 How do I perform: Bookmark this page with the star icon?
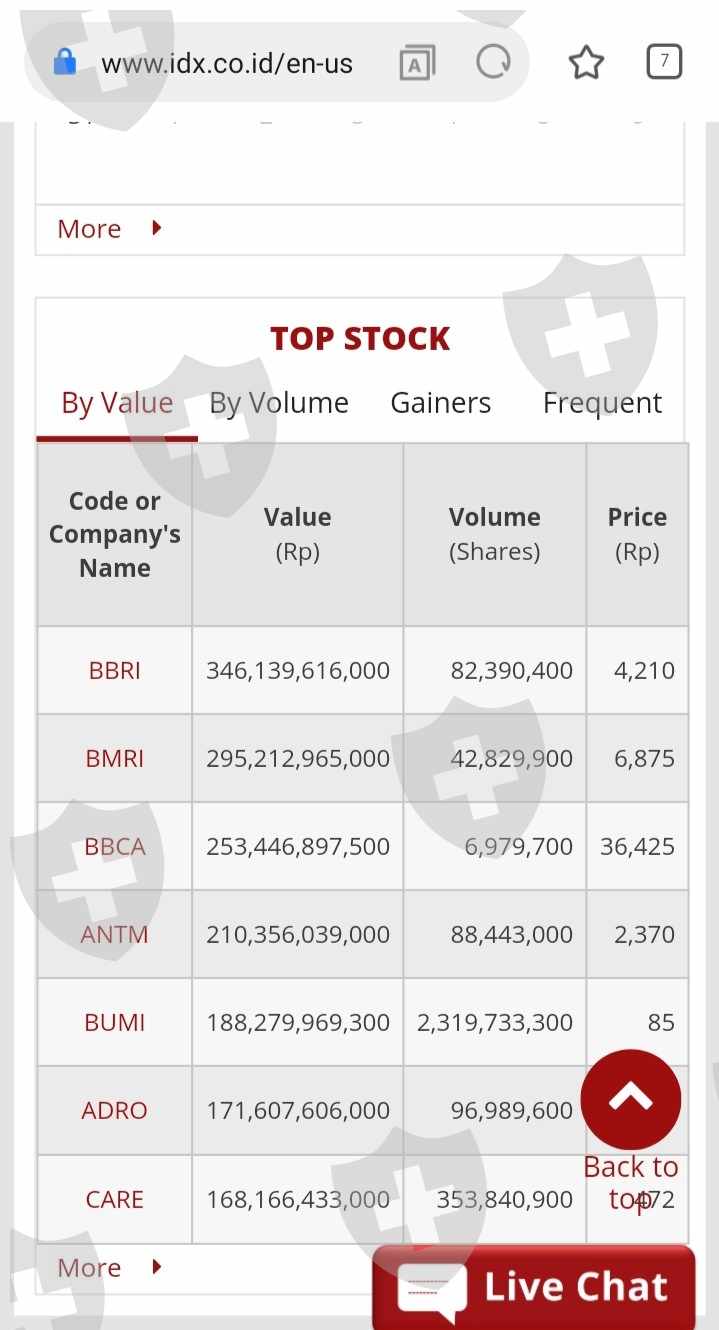coord(586,63)
